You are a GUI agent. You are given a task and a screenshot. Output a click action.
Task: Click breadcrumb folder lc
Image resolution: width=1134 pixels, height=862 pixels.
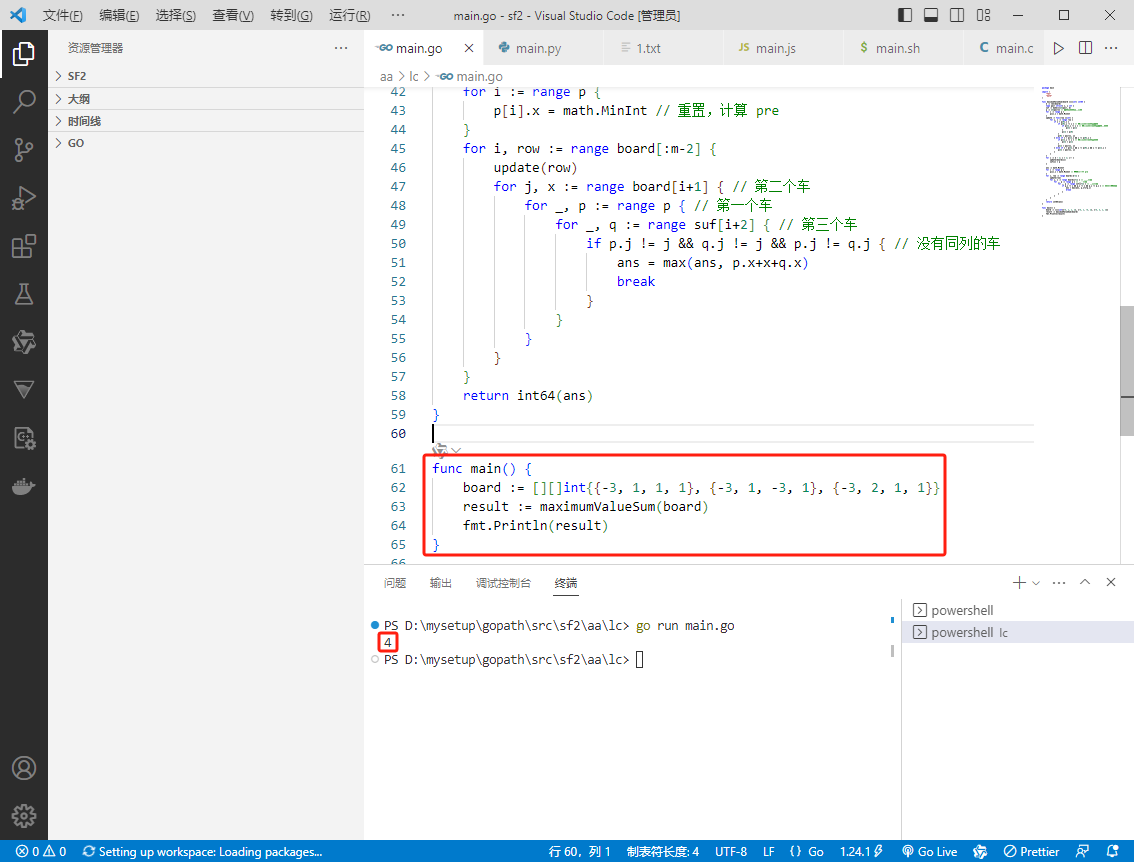(x=414, y=77)
